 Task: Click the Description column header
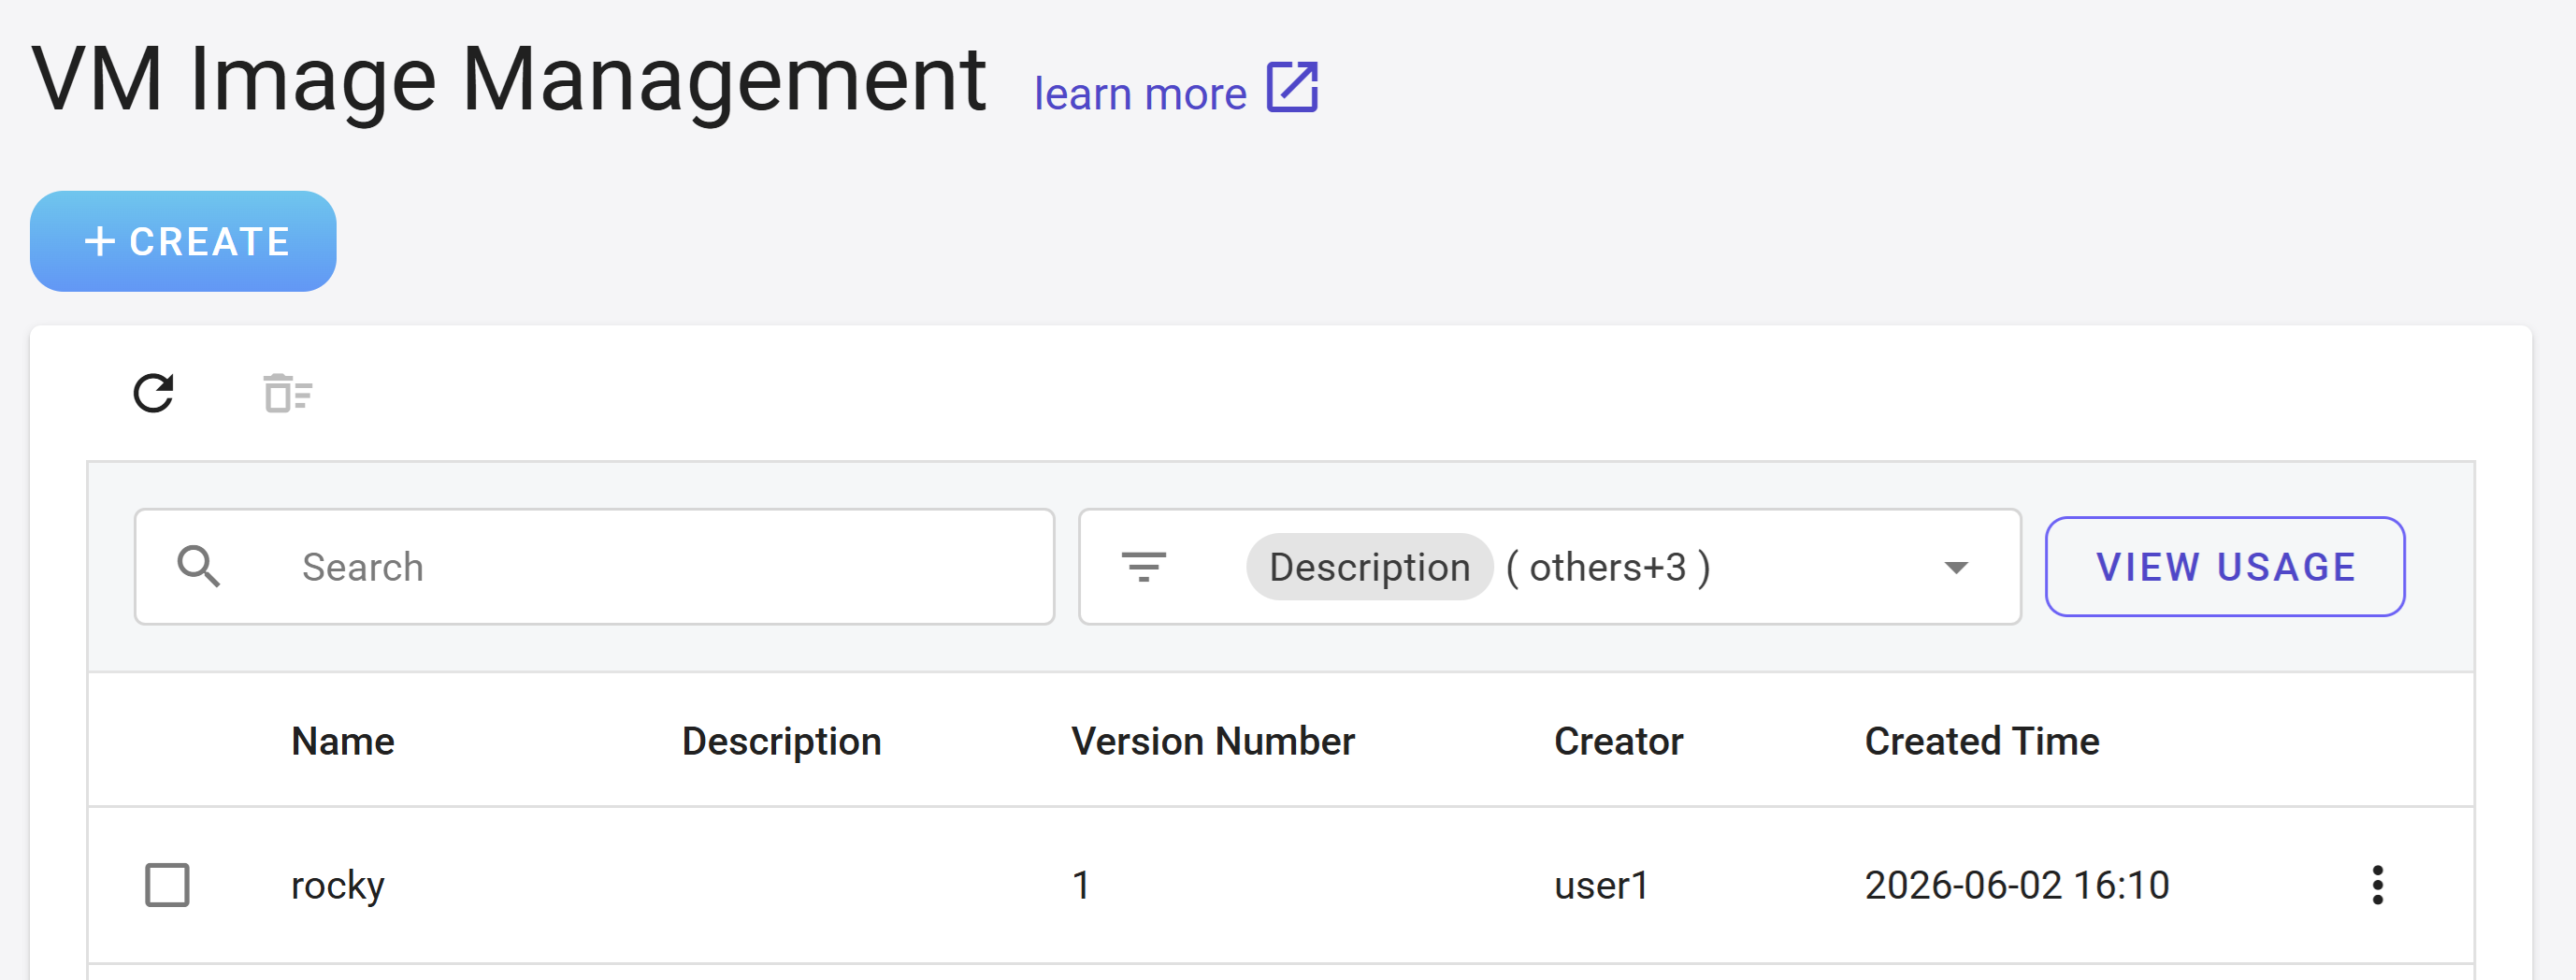click(781, 742)
